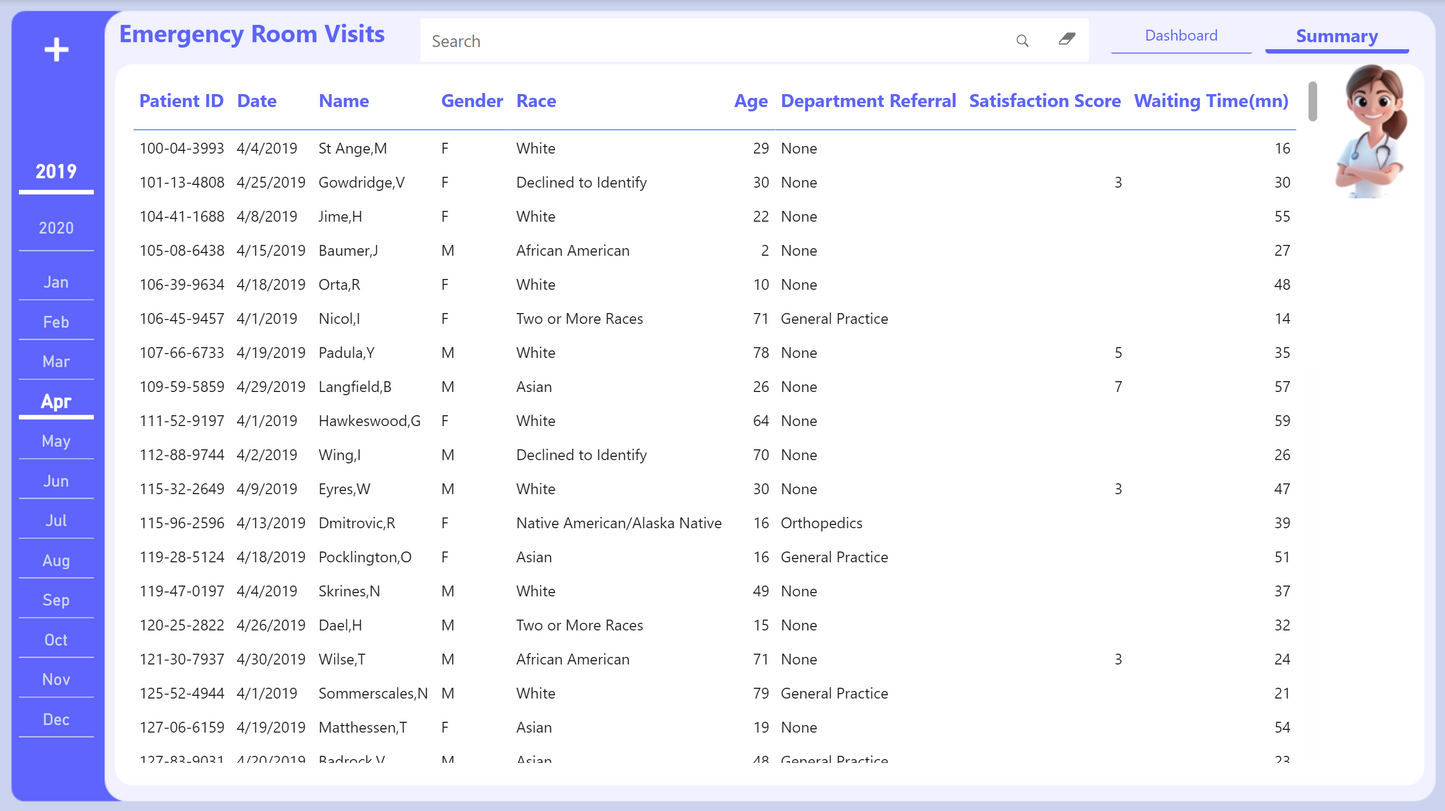The image size is (1445, 811).
Task: Click satisfaction score 7 for Langfield,B
Action: (x=1118, y=387)
